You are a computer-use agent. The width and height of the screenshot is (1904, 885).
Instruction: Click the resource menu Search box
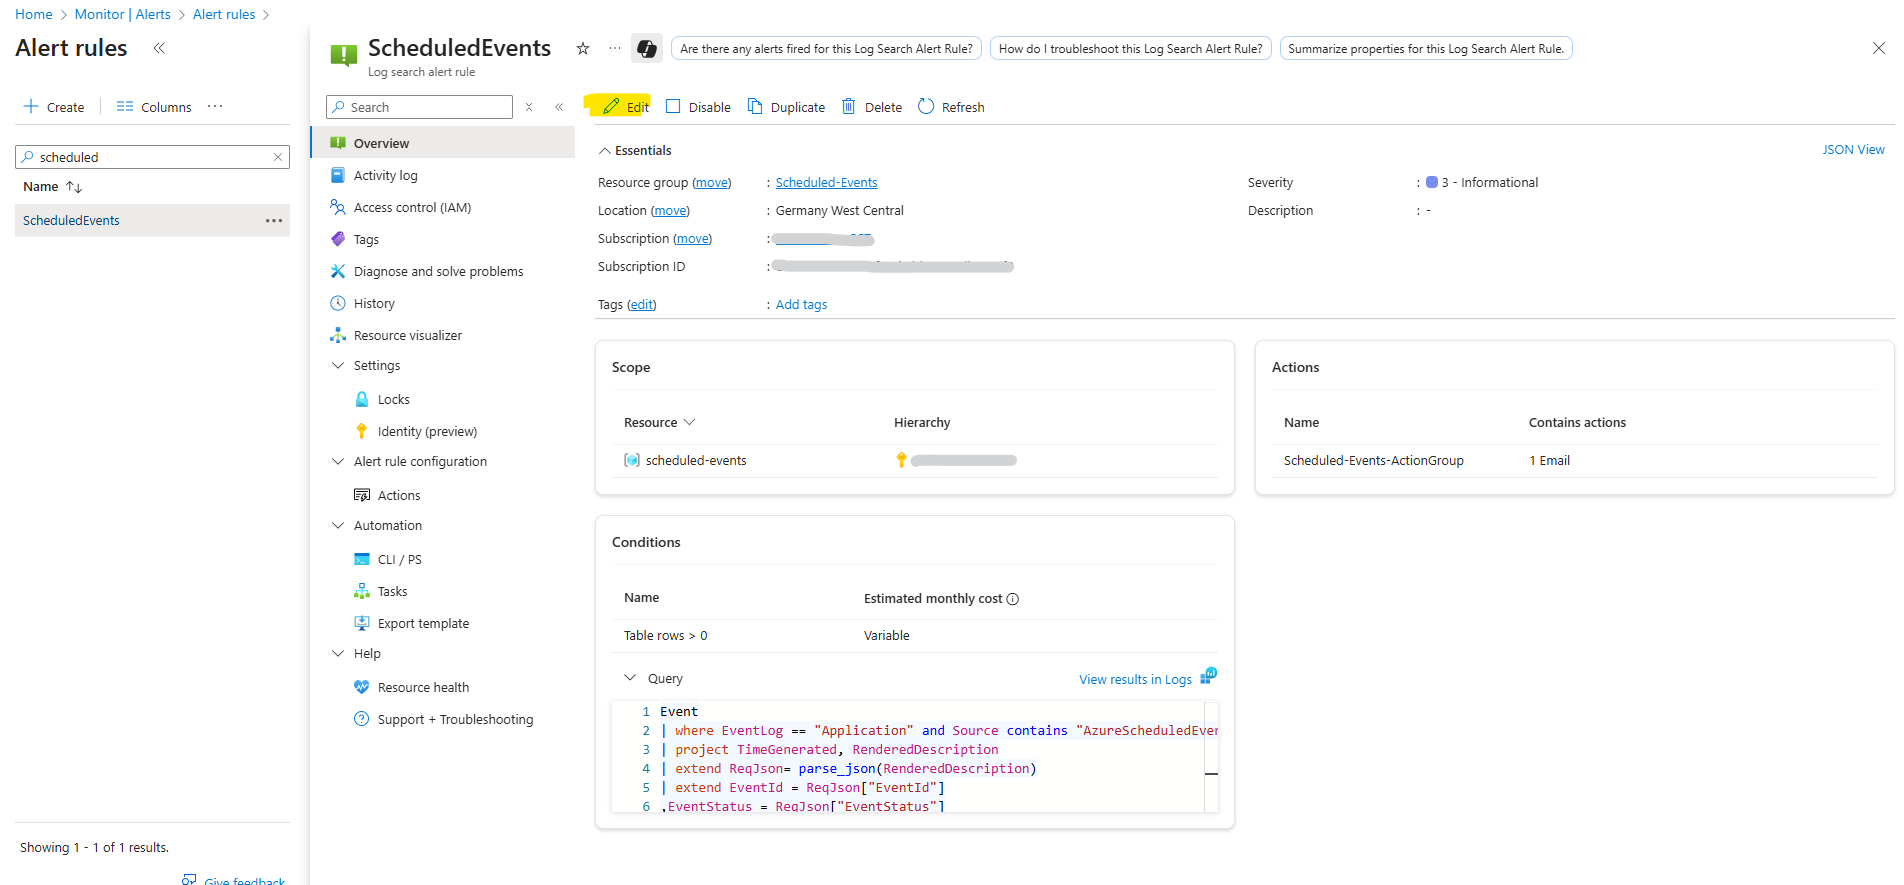(419, 107)
